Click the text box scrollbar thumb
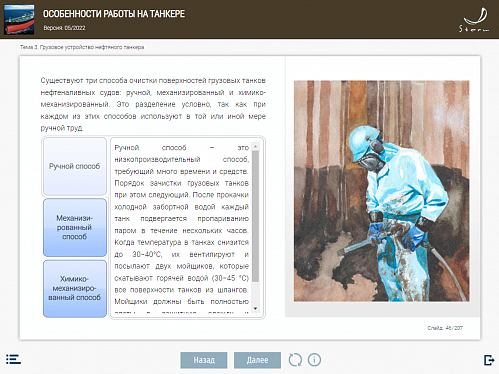 (x=256, y=216)
